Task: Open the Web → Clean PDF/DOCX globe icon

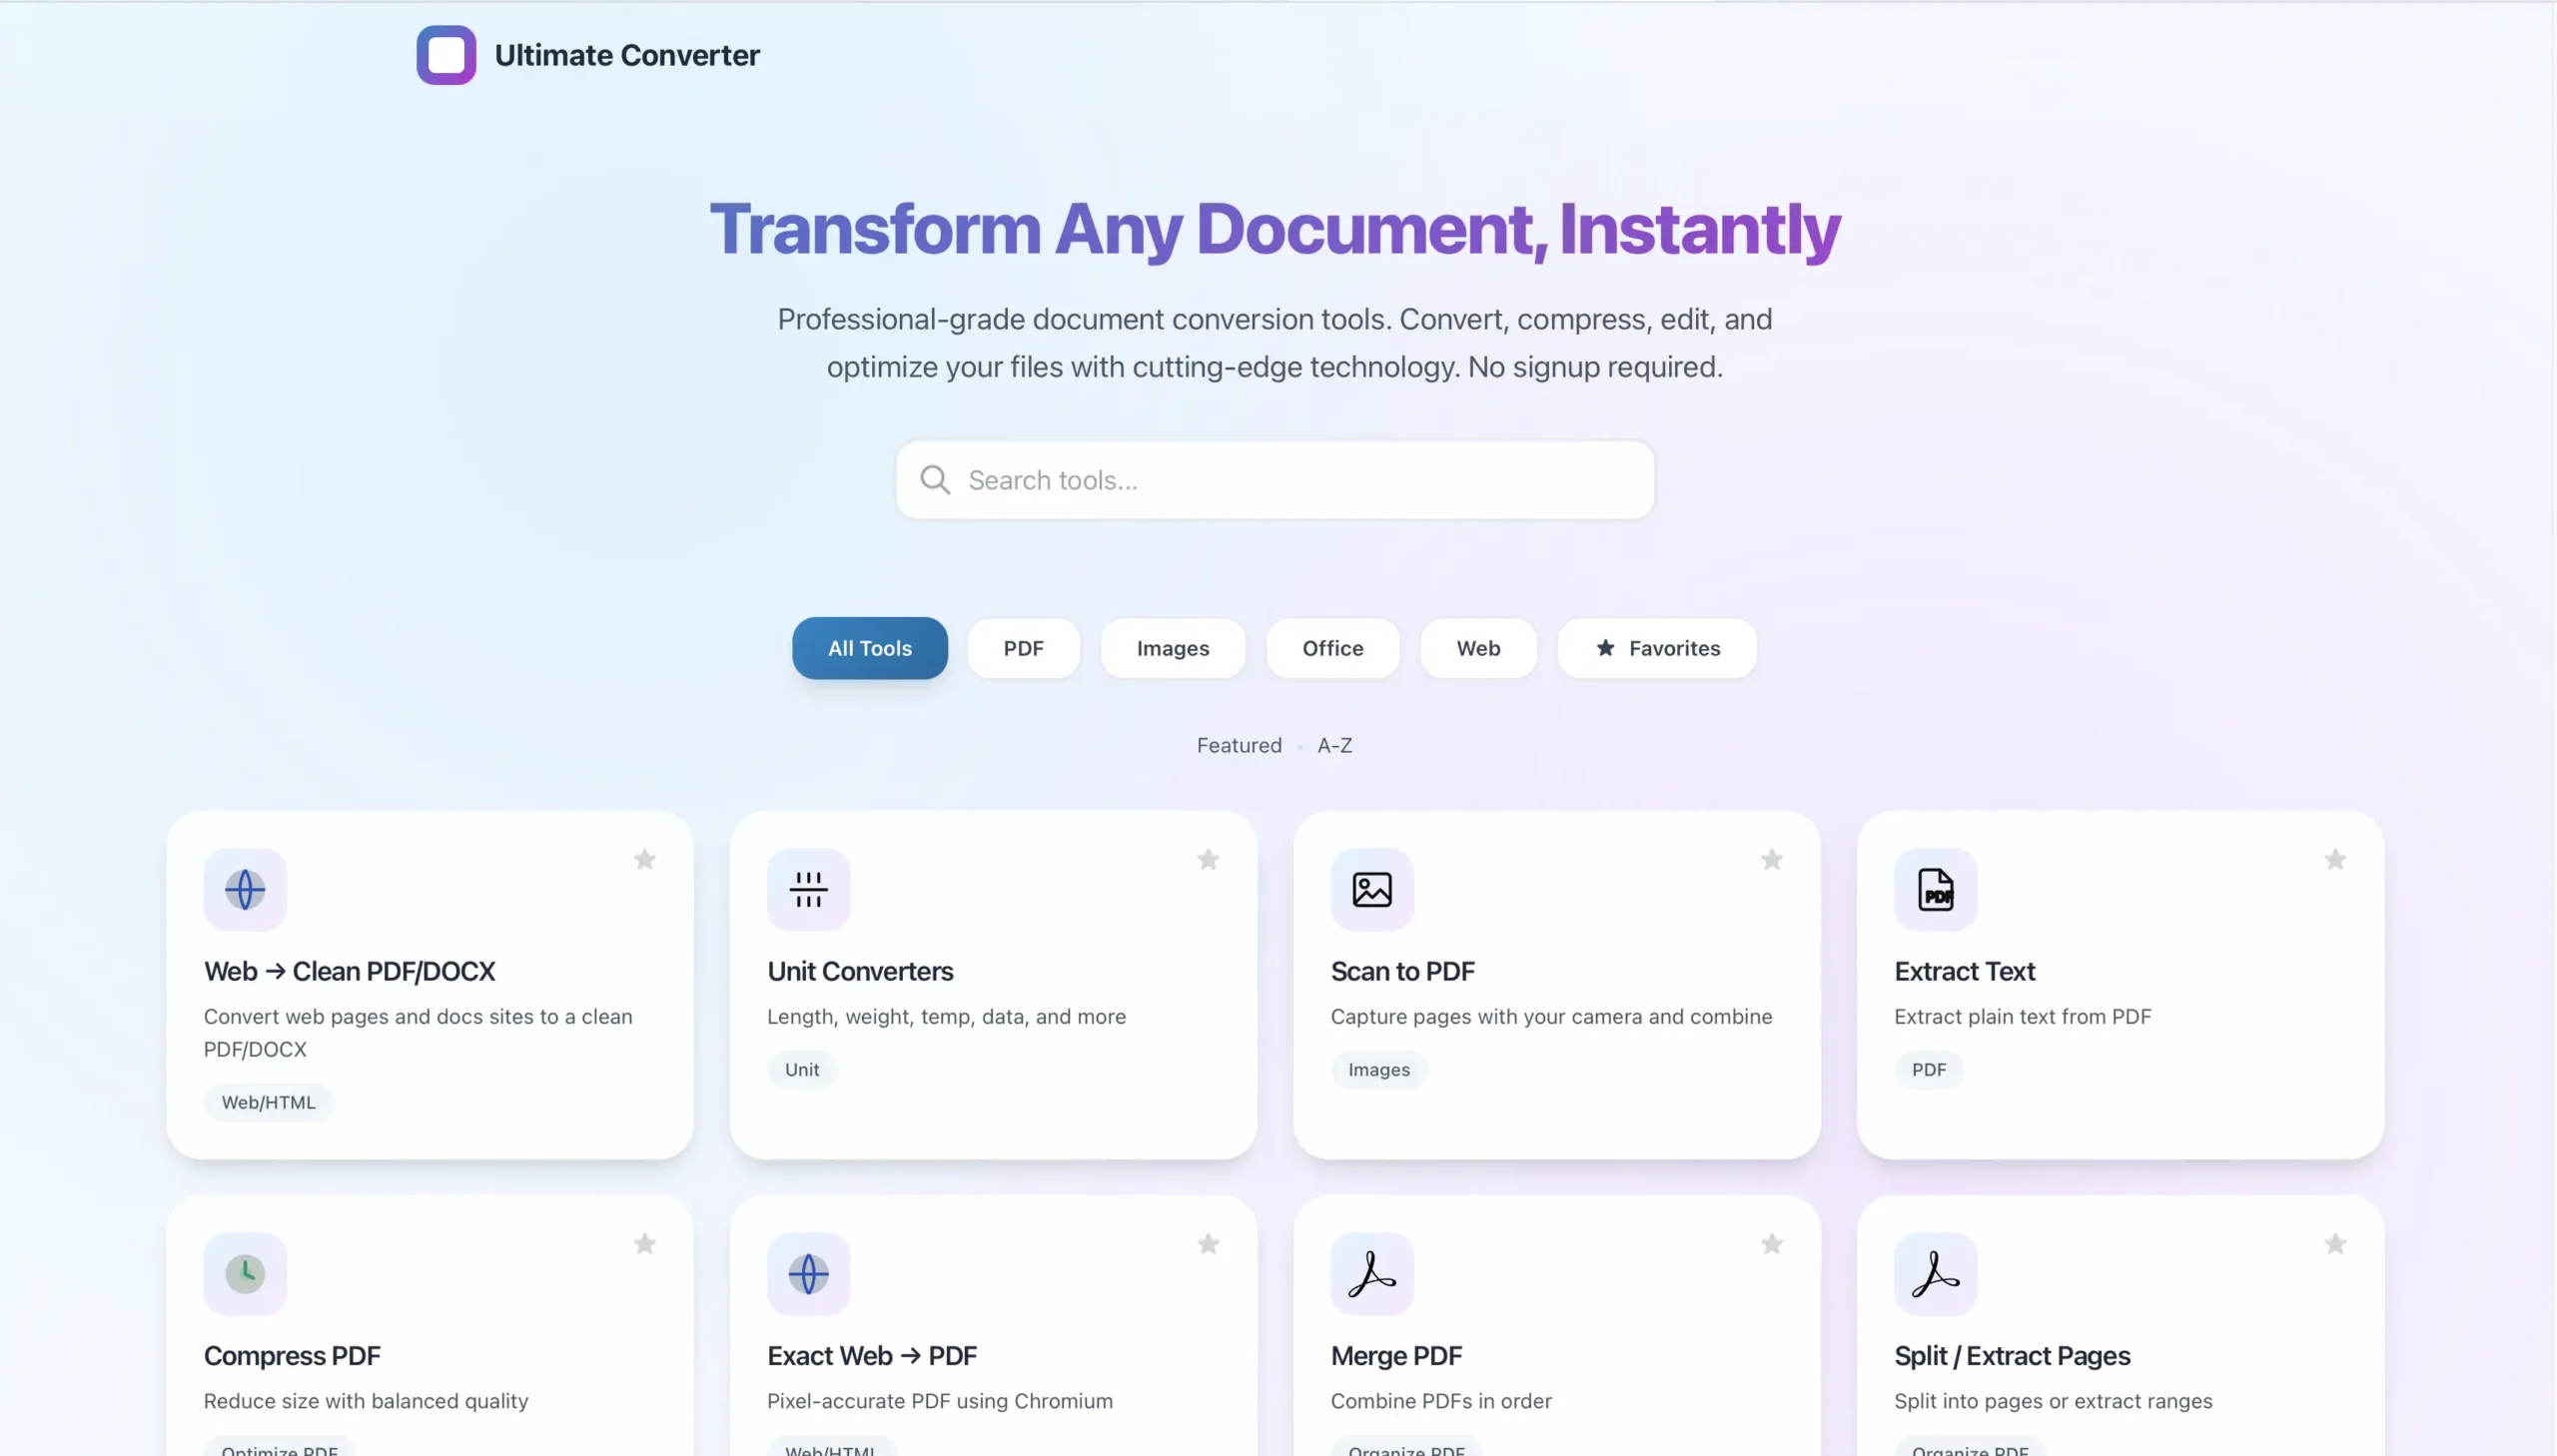Action: (245, 889)
